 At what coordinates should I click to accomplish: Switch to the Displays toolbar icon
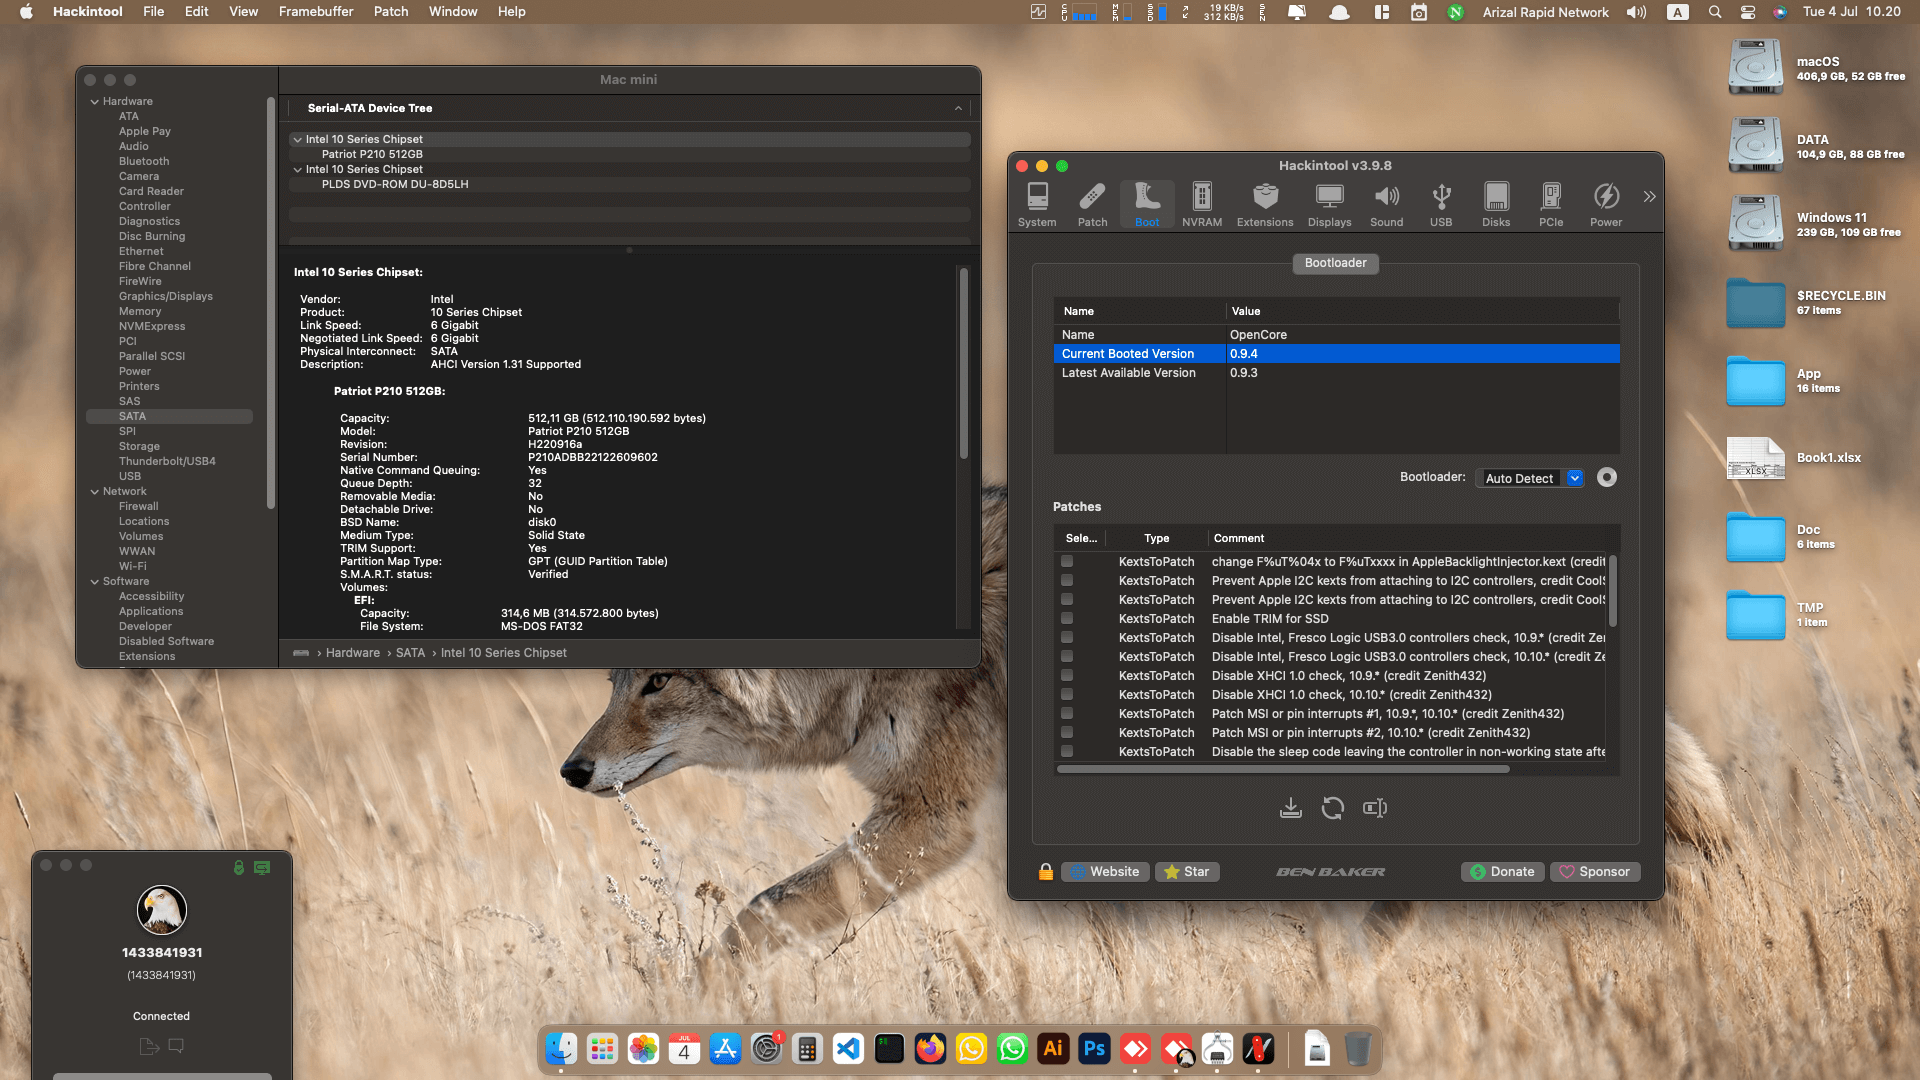click(1329, 205)
